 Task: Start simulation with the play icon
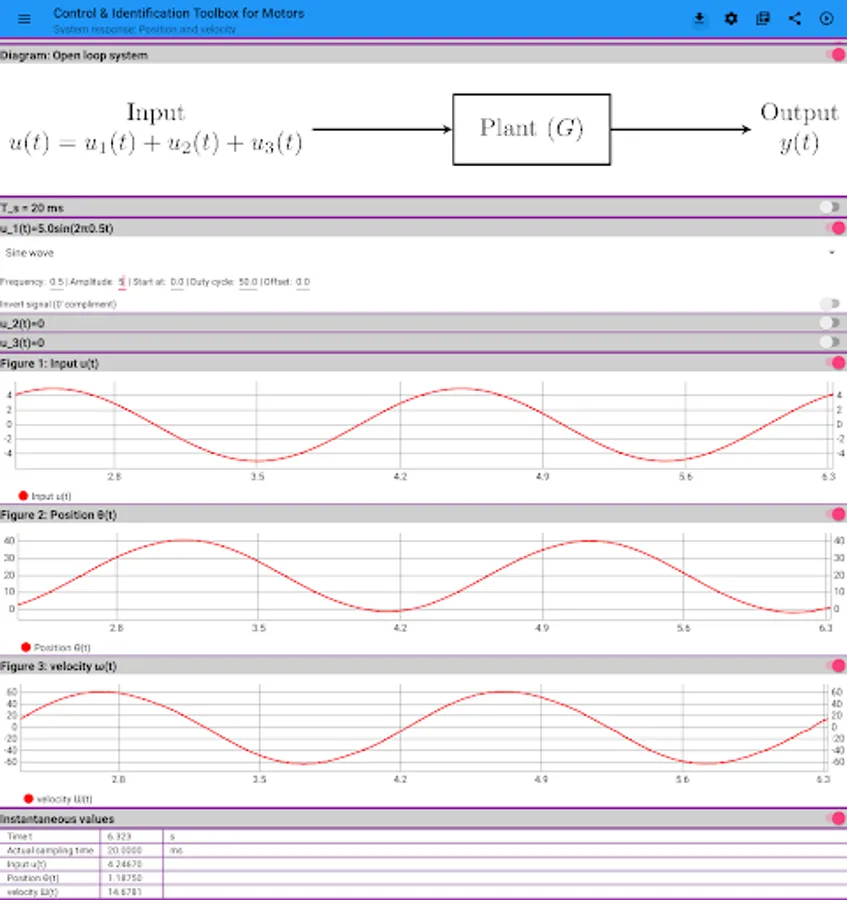point(826,19)
